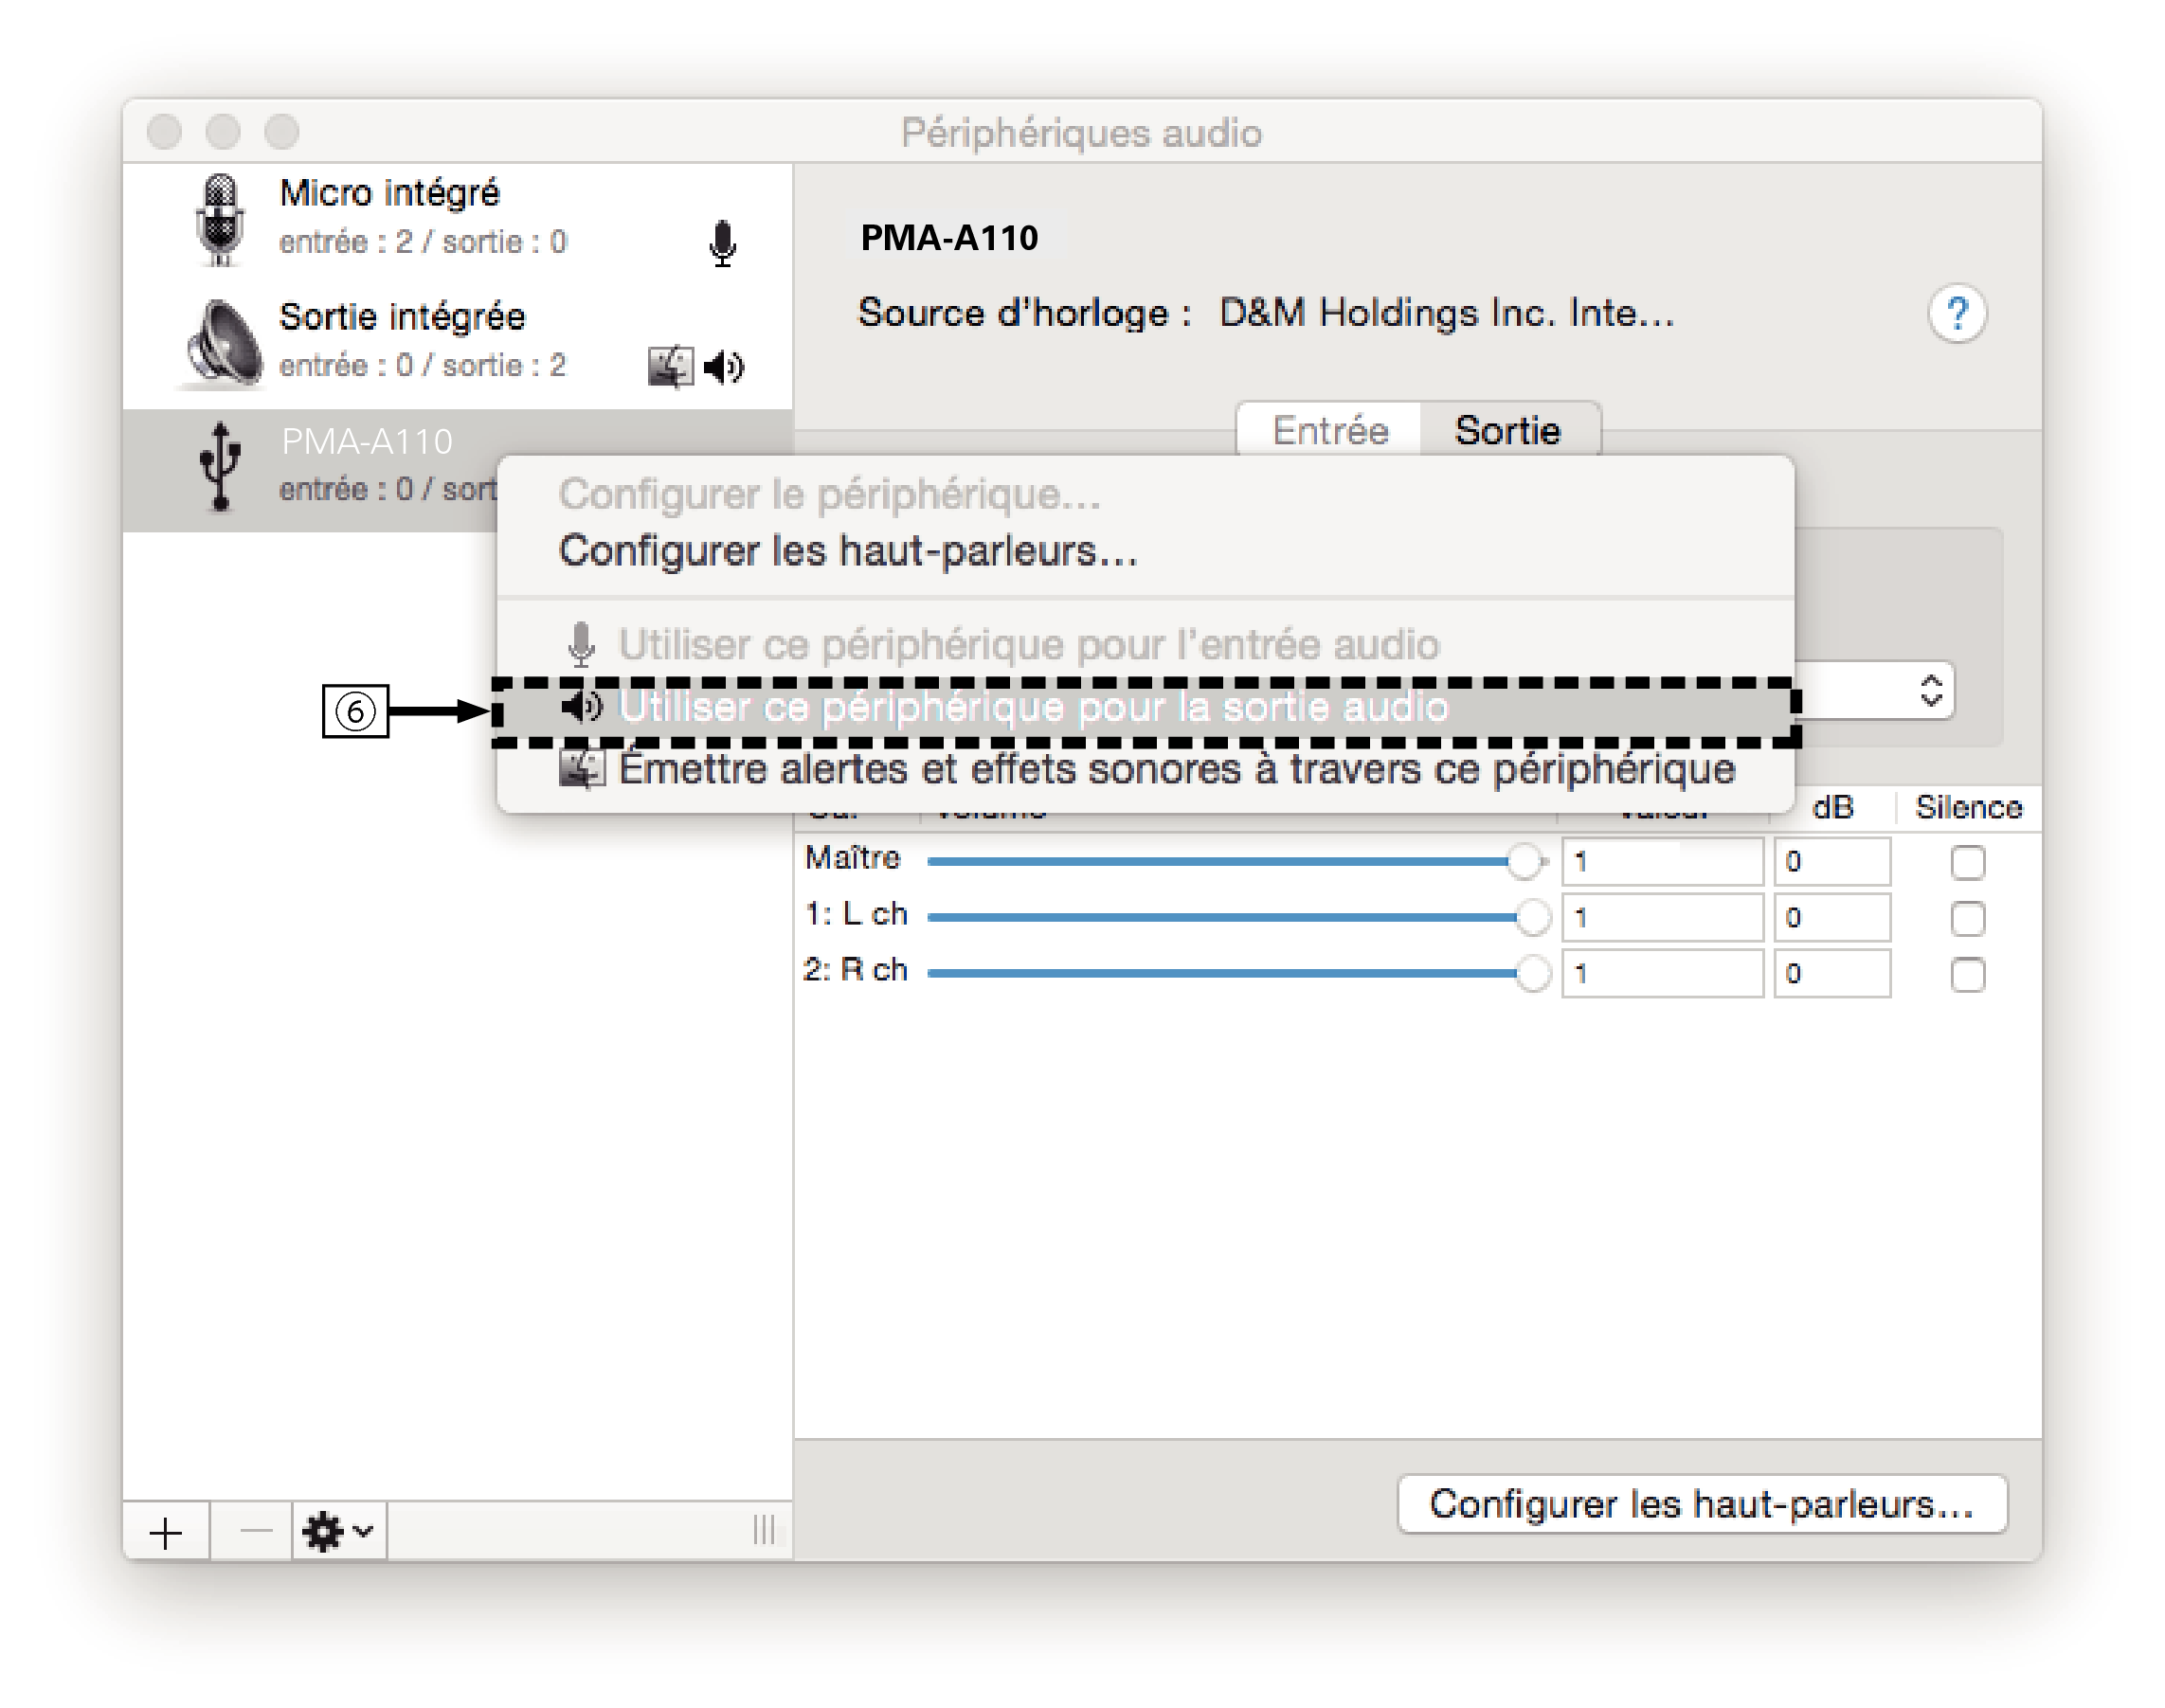The height and width of the screenshot is (1708, 2165).
Task: Enable Silence for channel 1: L ch
Action: click(1968, 917)
